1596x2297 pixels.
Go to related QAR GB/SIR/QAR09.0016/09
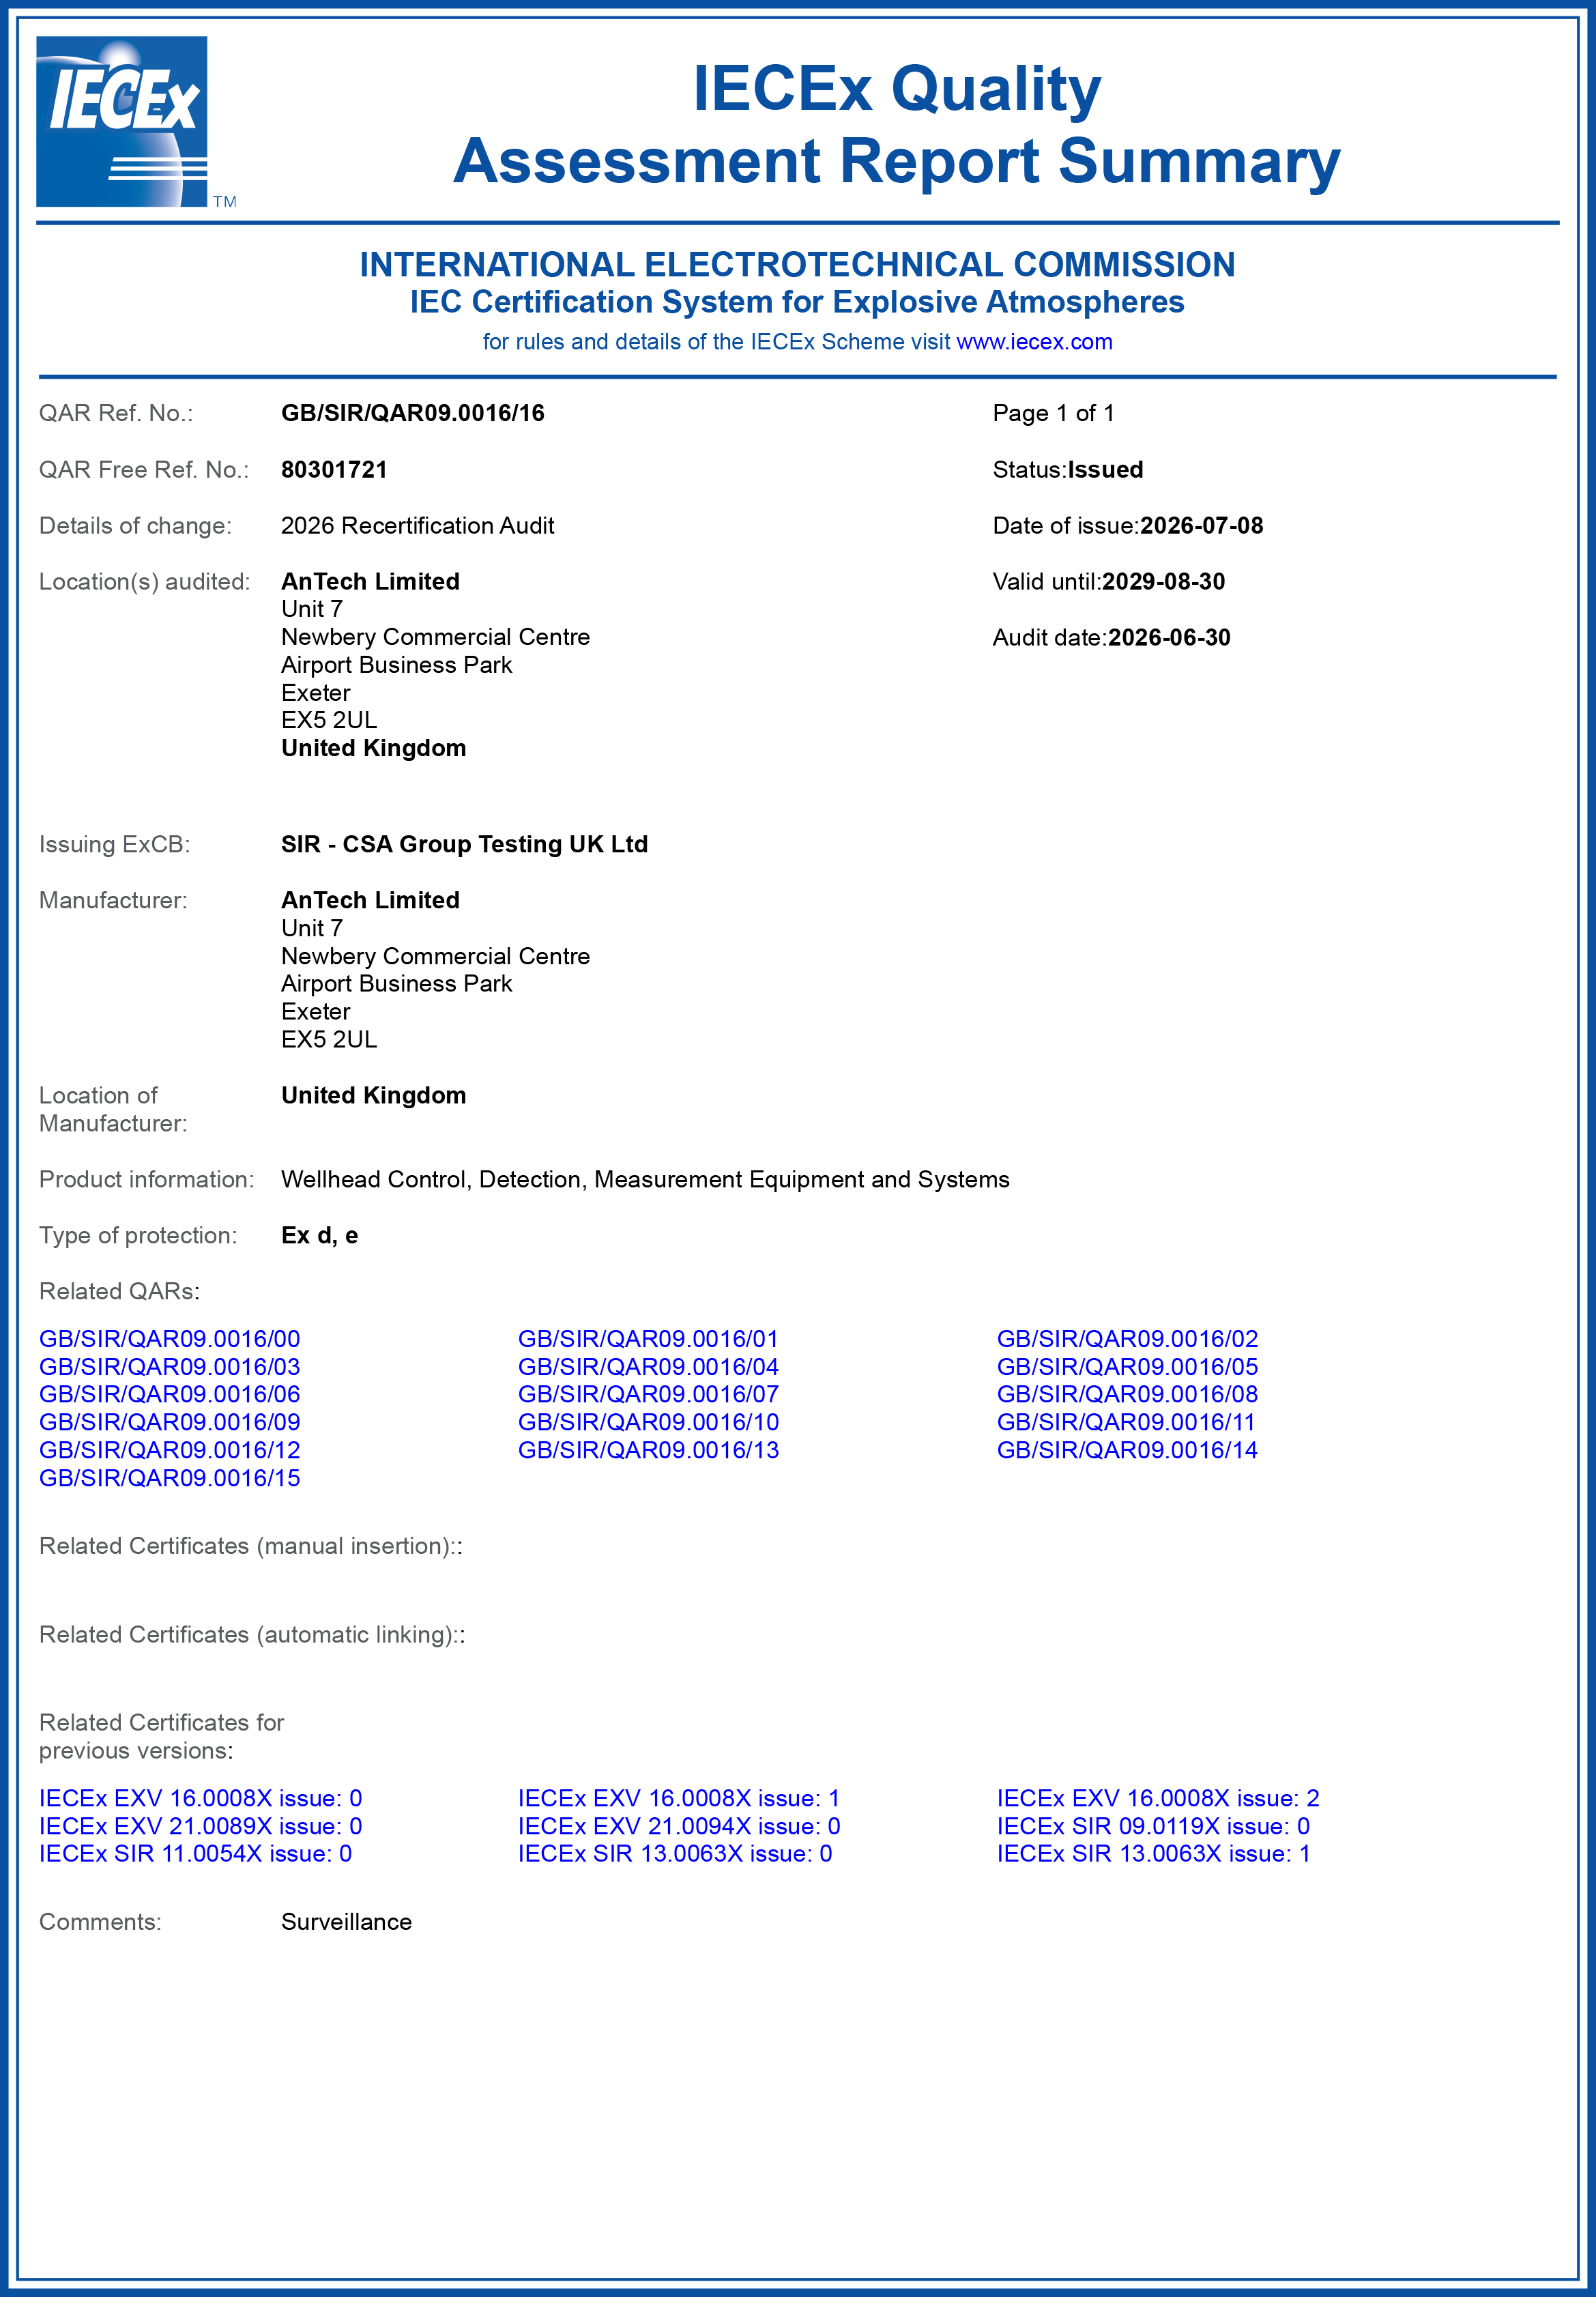coord(169,1422)
